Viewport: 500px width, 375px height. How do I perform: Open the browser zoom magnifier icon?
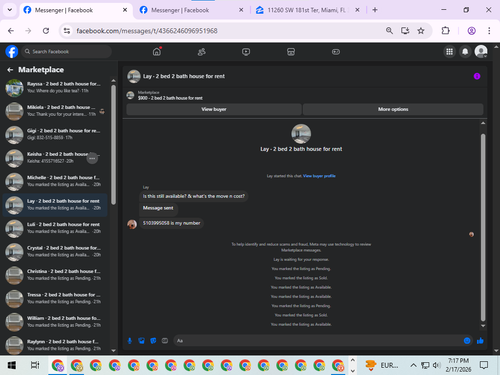coord(389,31)
